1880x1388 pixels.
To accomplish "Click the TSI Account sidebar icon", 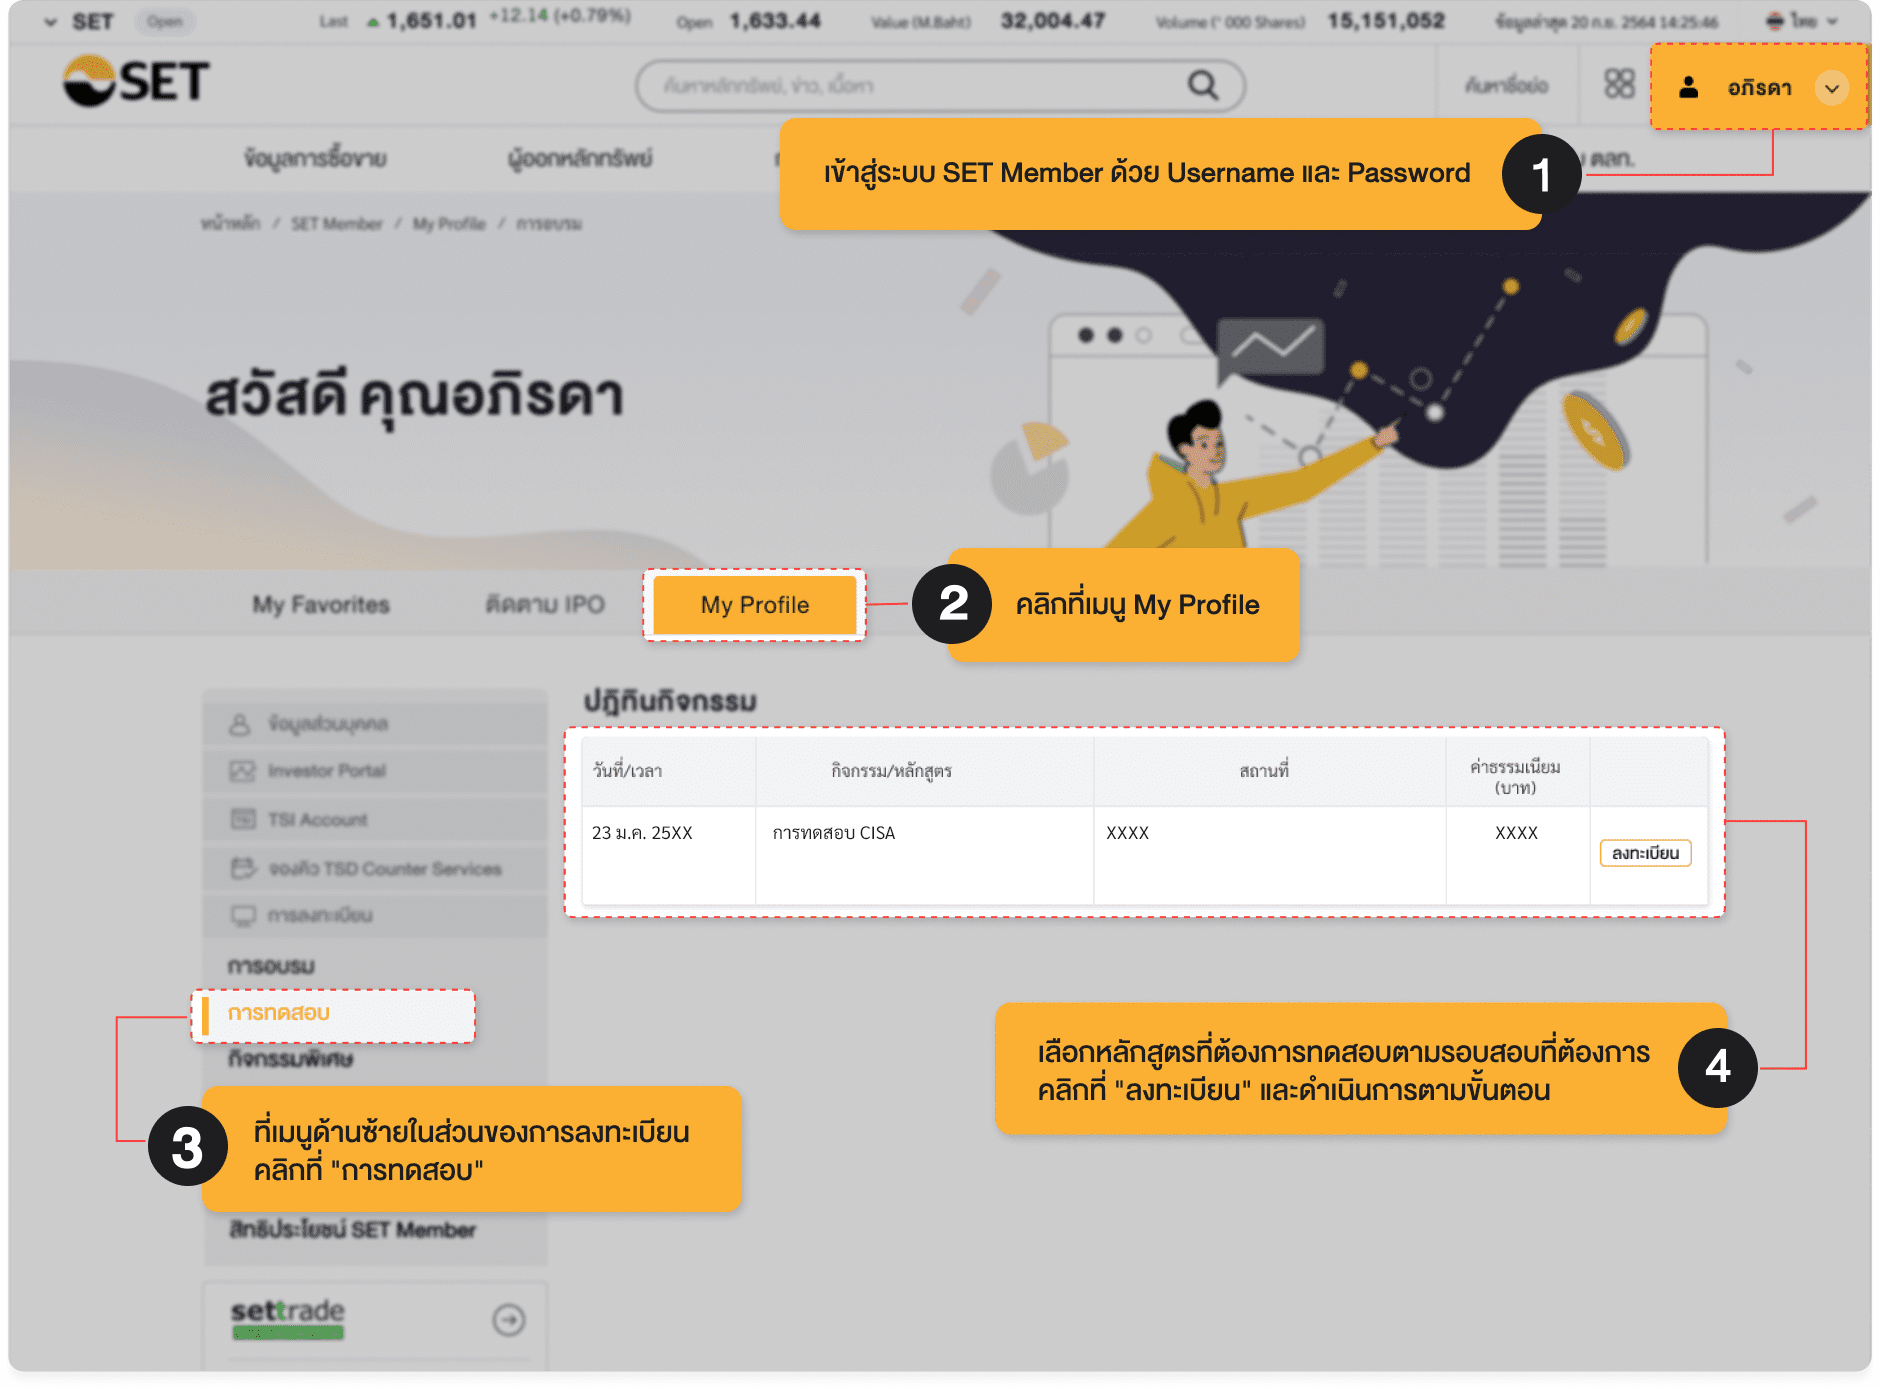I will [243, 820].
